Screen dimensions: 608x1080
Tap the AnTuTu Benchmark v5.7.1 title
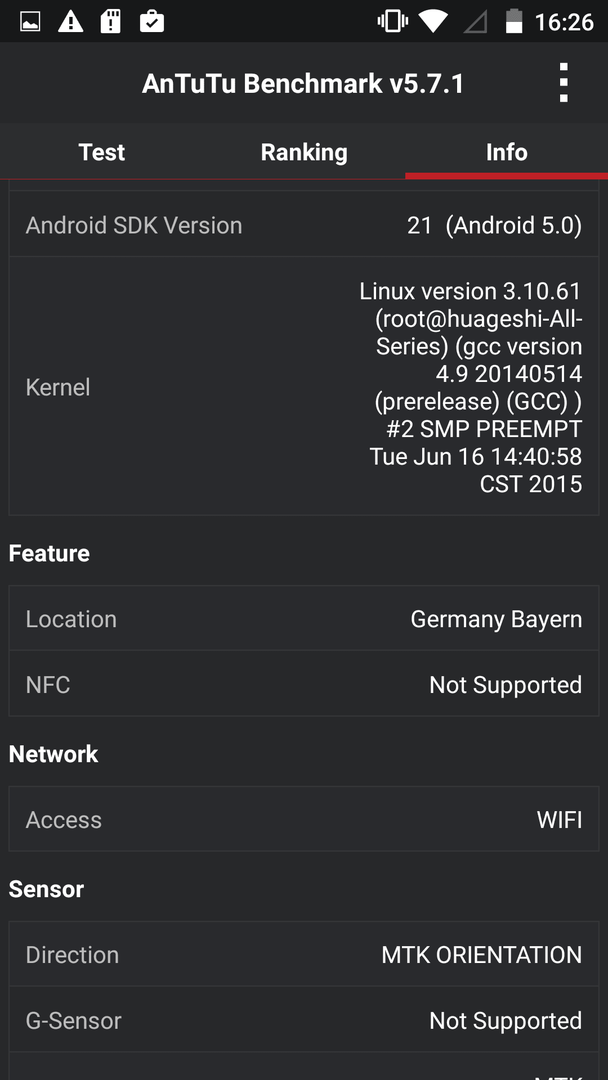(x=303, y=84)
